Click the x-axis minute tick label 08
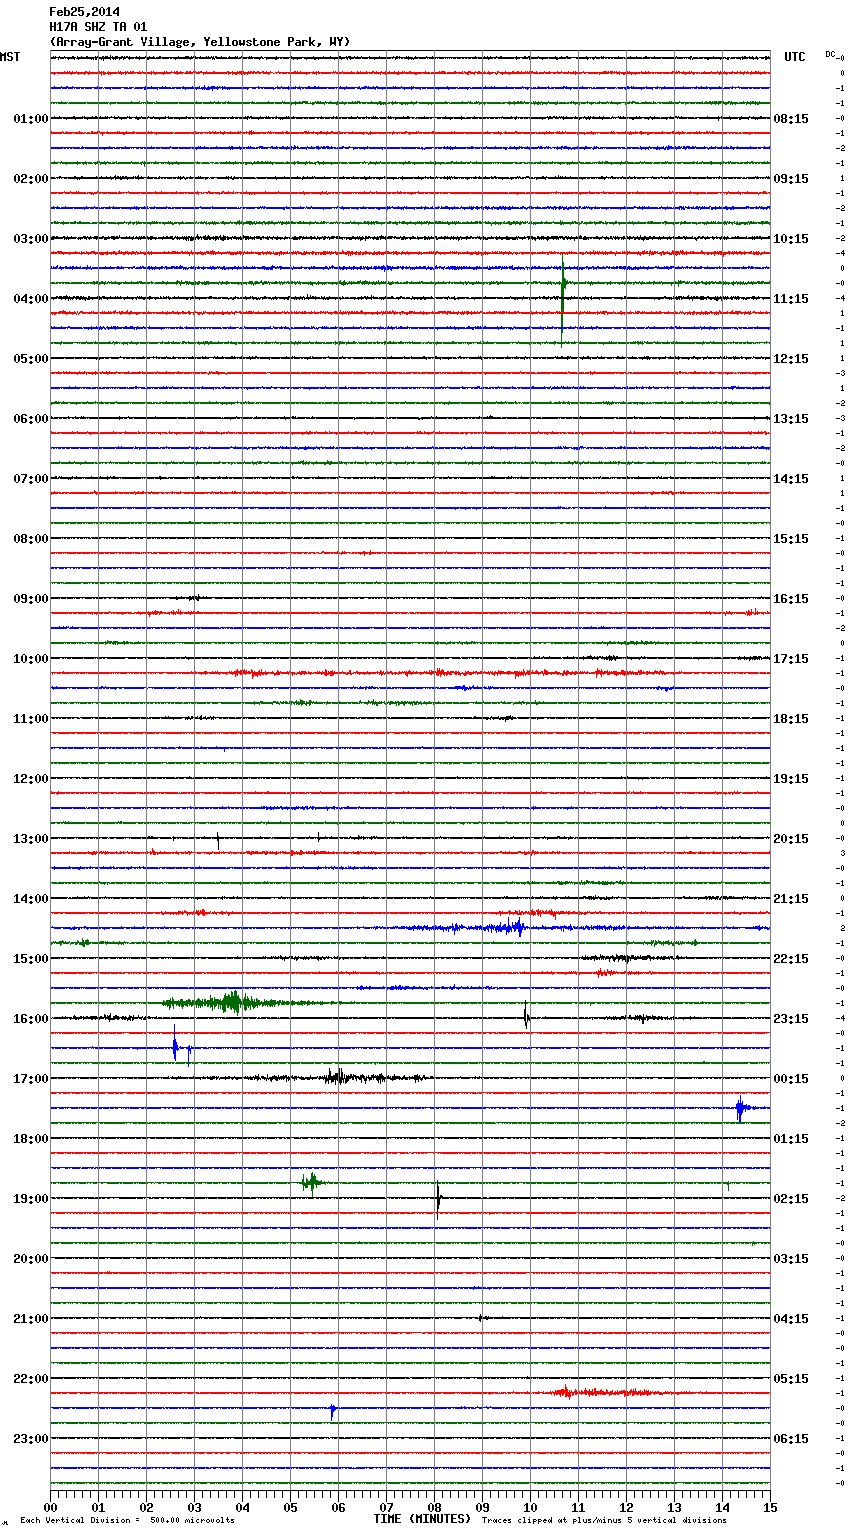This screenshot has width=850, height=1534. pyautogui.click(x=434, y=1507)
